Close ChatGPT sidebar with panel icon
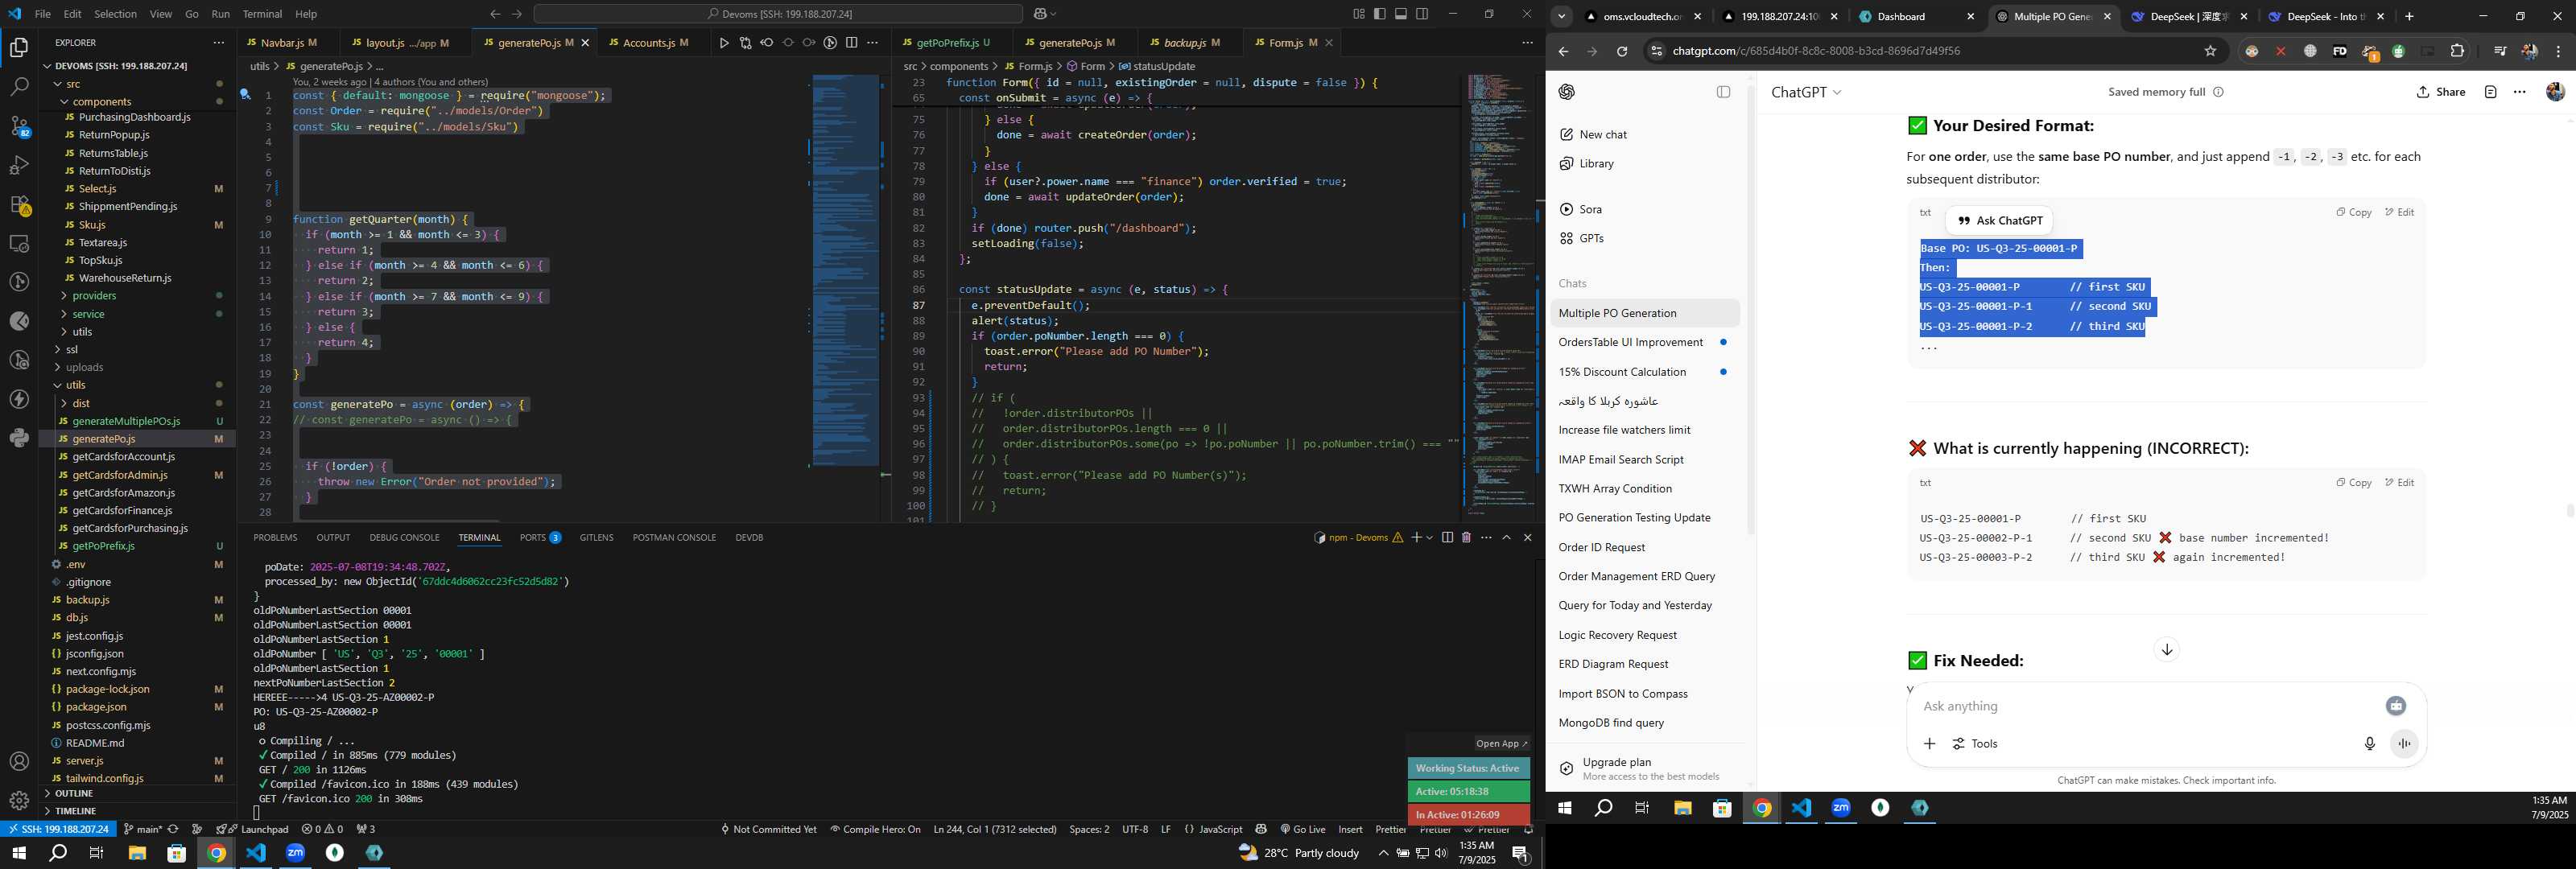2576x869 pixels. pyautogui.click(x=1723, y=92)
